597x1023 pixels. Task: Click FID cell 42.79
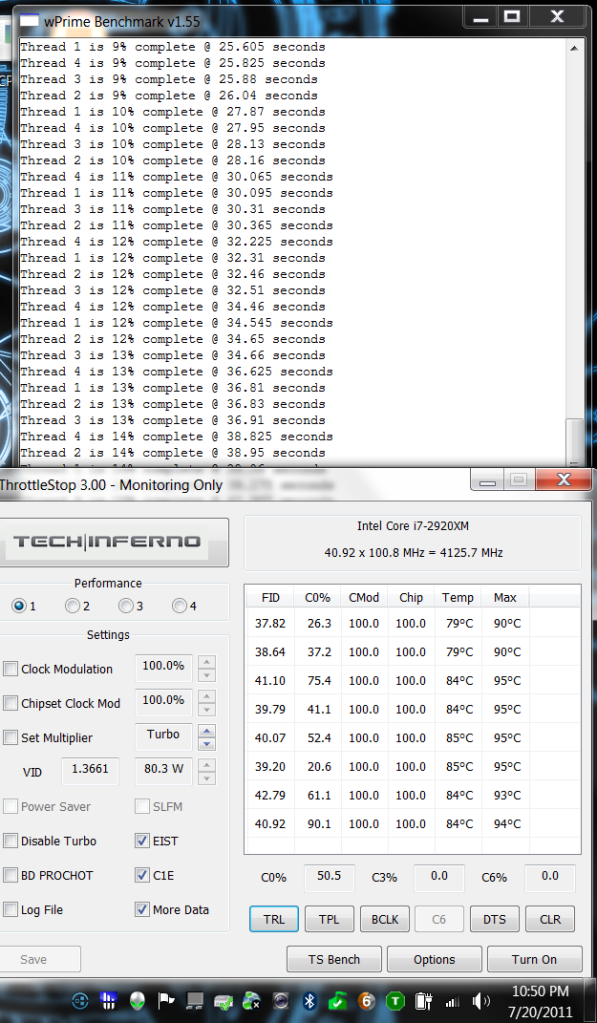[x=270, y=795]
